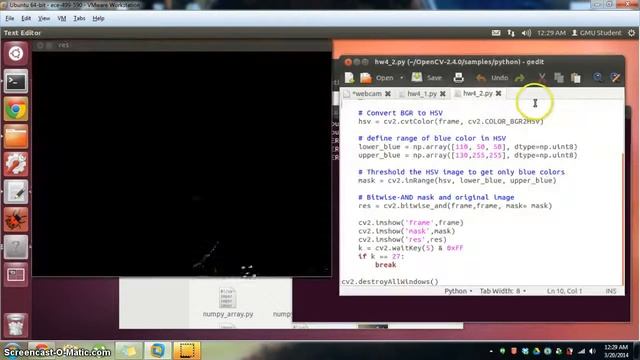Open the VMware Workstation taskbar icon

(x=157, y=350)
